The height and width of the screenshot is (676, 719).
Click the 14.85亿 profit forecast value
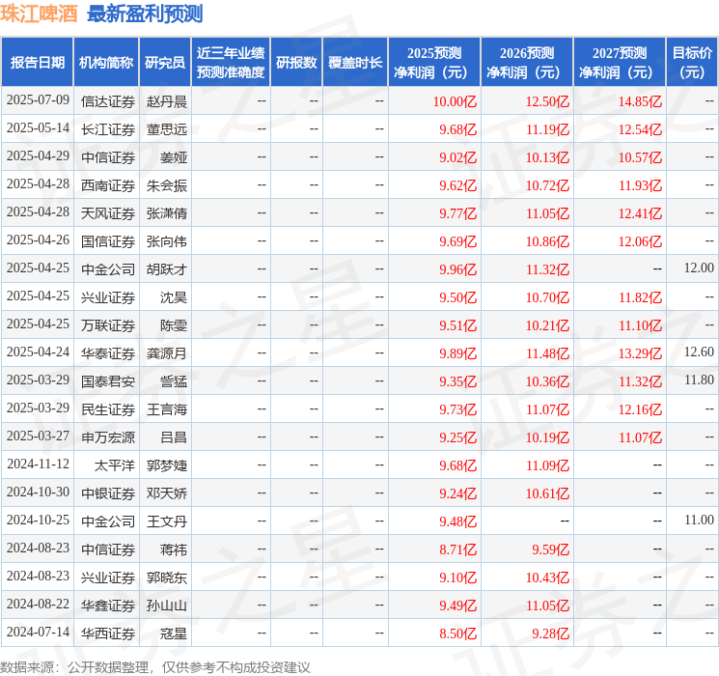coord(640,101)
